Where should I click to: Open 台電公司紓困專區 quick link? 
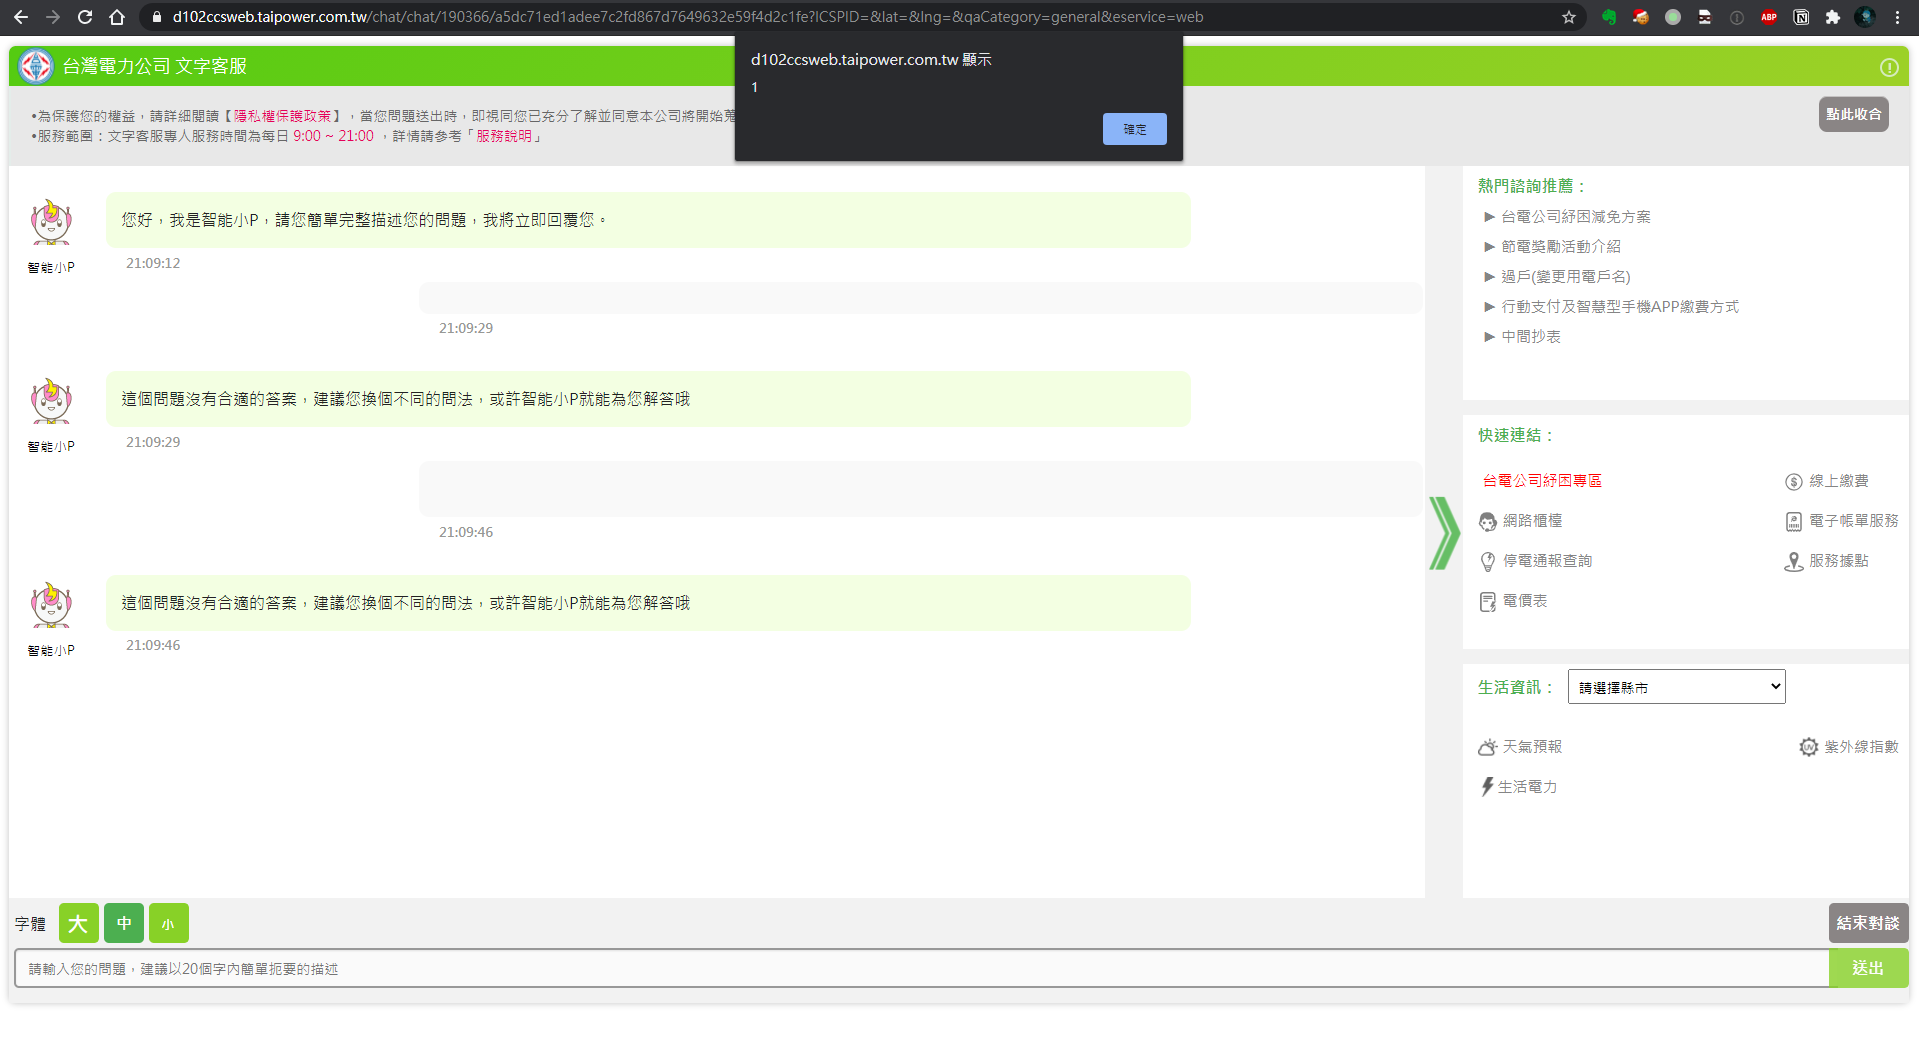pyautogui.click(x=1542, y=480)
